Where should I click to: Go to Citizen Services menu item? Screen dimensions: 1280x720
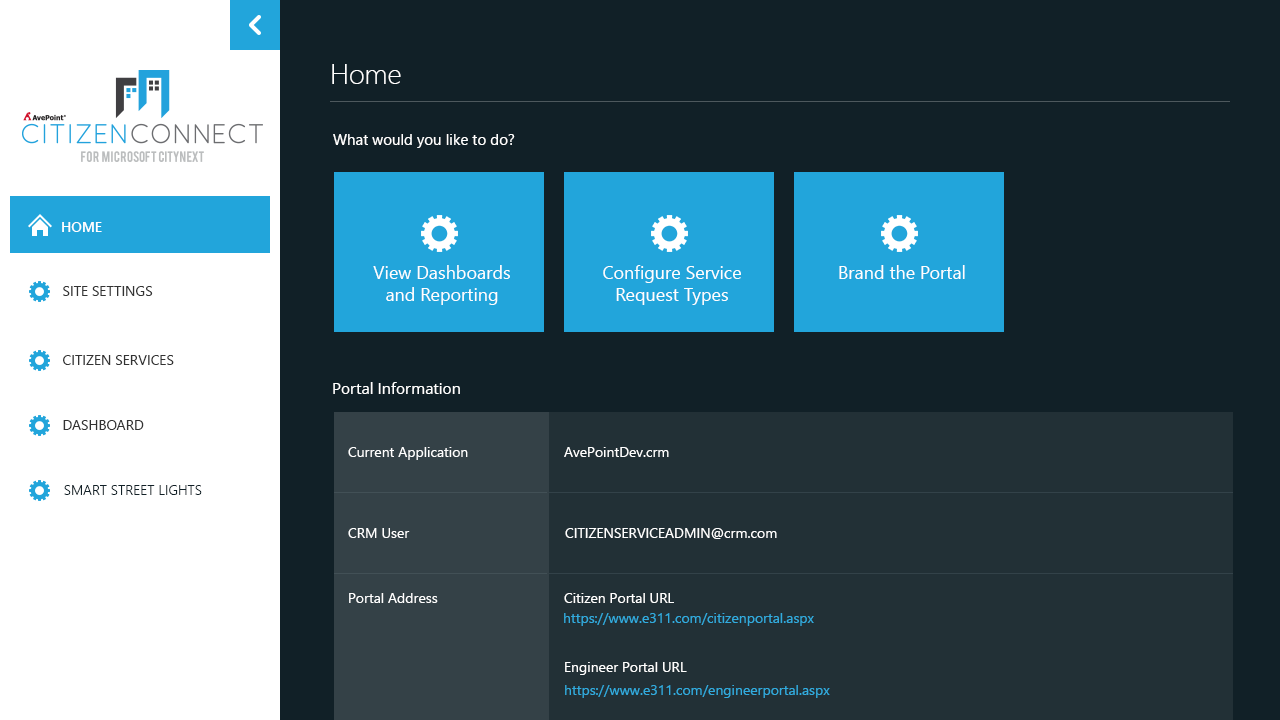click(118, 360)
